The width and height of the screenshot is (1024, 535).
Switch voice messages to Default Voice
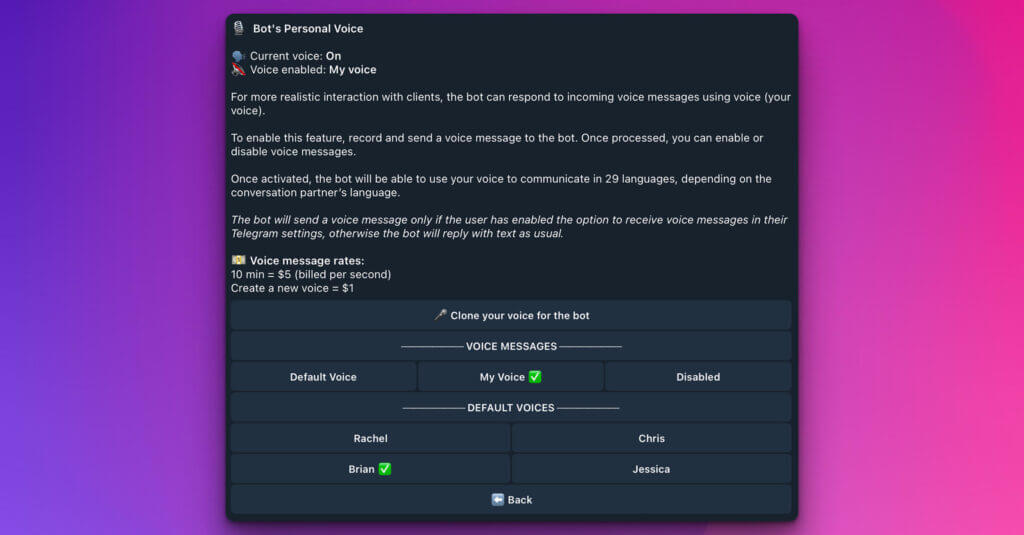(x=323, y=377)
